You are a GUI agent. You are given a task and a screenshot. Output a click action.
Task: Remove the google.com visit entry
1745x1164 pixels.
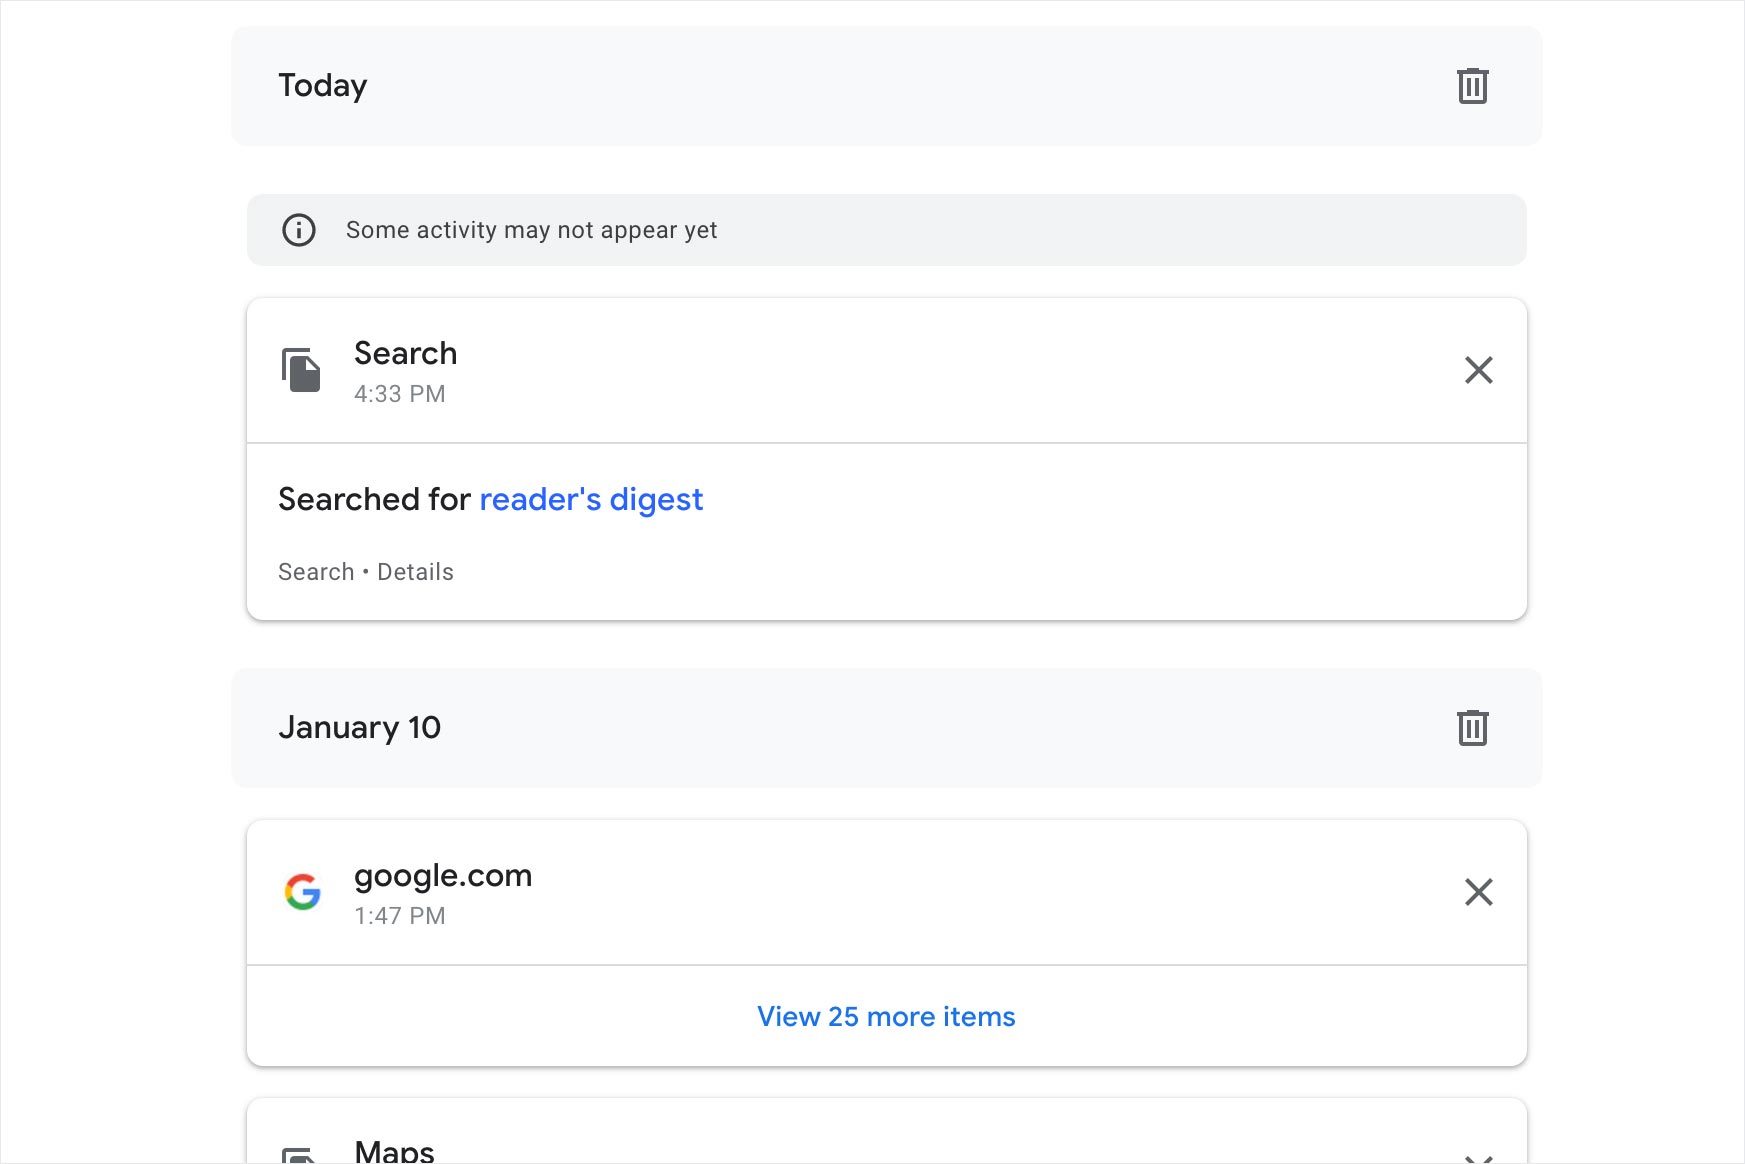pyautogui.click(x=1479, y=892)
